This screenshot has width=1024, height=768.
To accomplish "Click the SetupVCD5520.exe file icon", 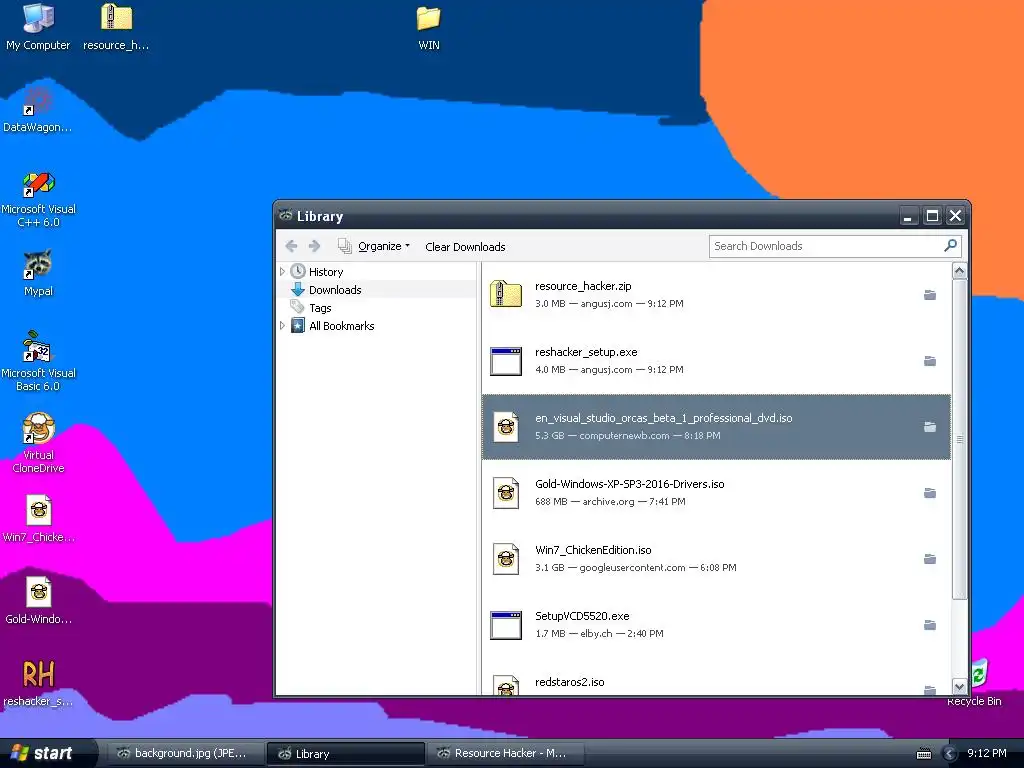I will pyautogui.click(x=506, y=625).
